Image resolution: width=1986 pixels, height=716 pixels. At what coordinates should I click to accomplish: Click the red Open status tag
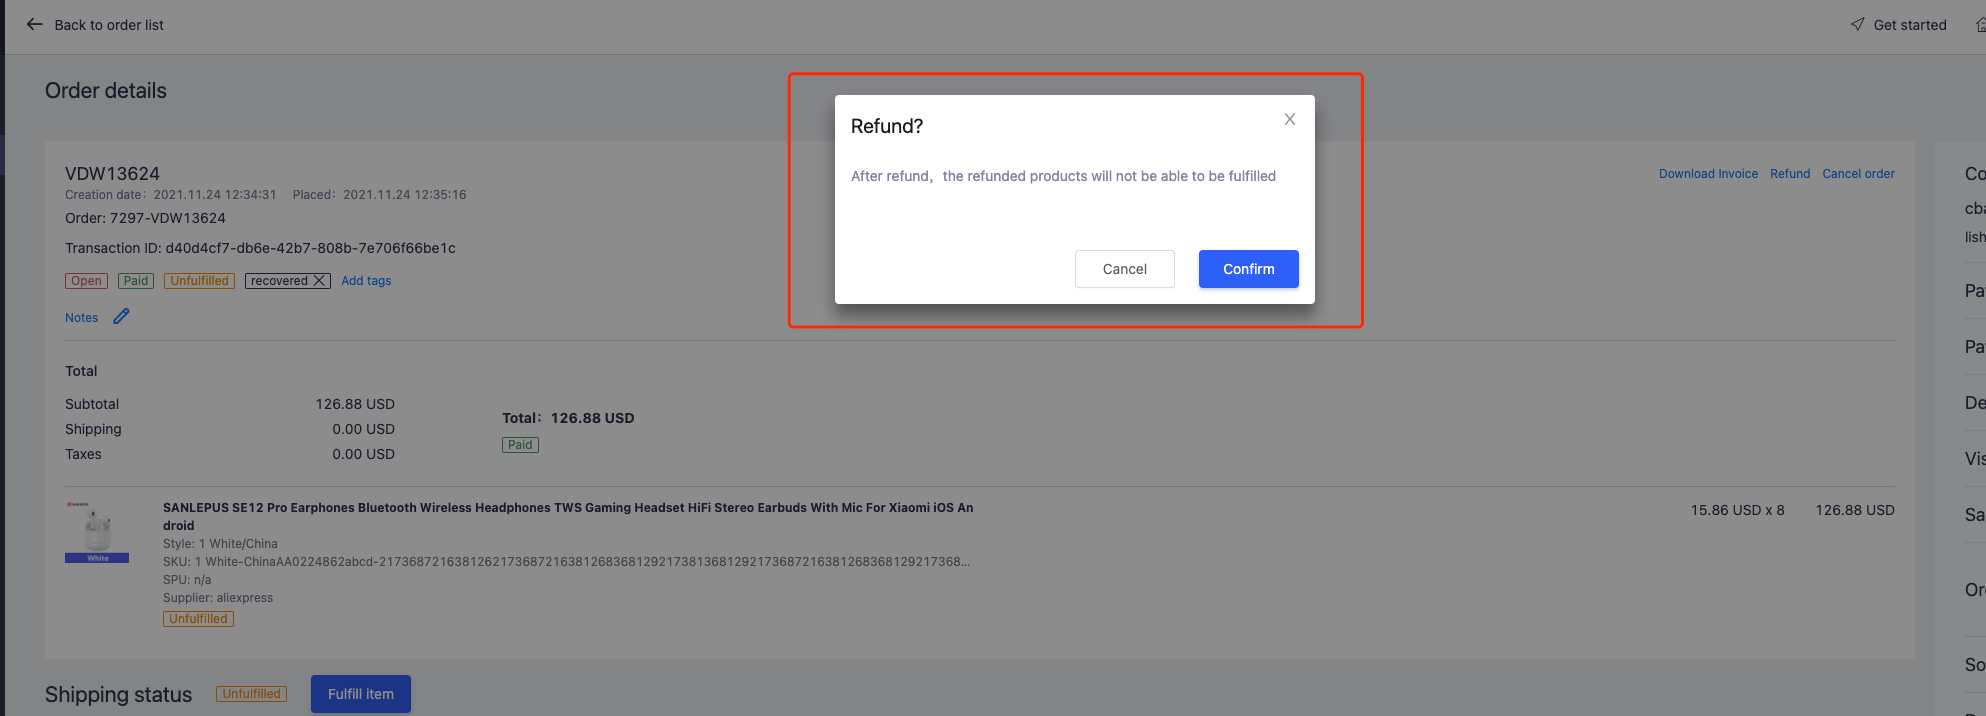coord(86,281)
